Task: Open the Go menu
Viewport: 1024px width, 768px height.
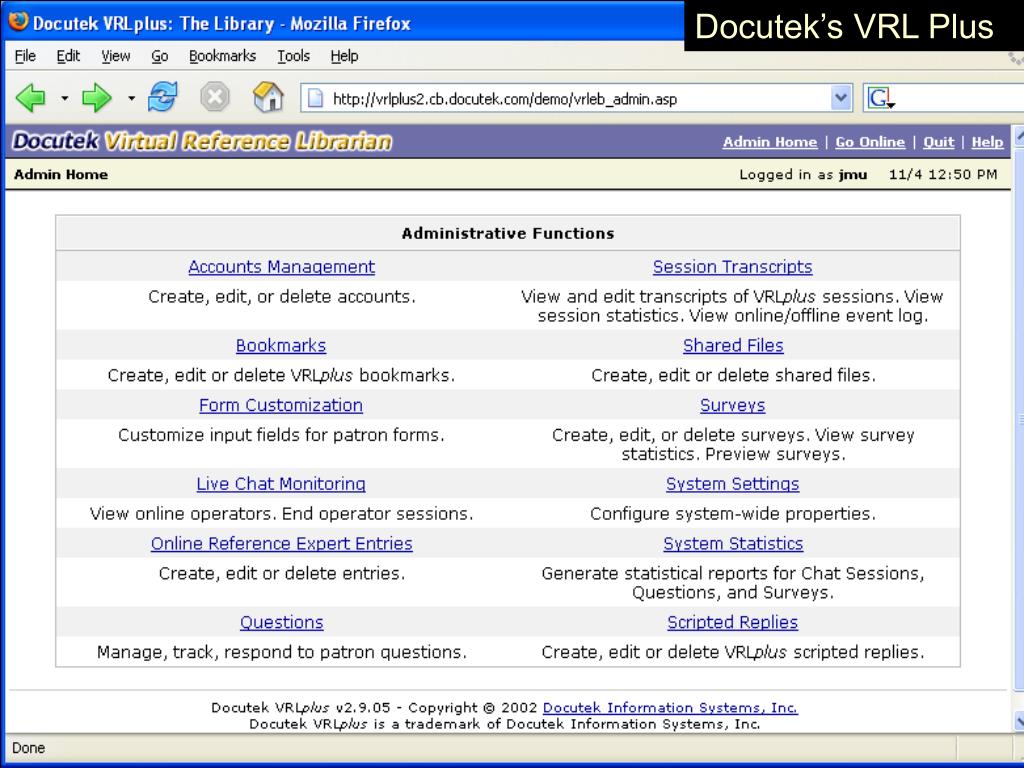Action: pyautogui.click(x=159, y=56)
